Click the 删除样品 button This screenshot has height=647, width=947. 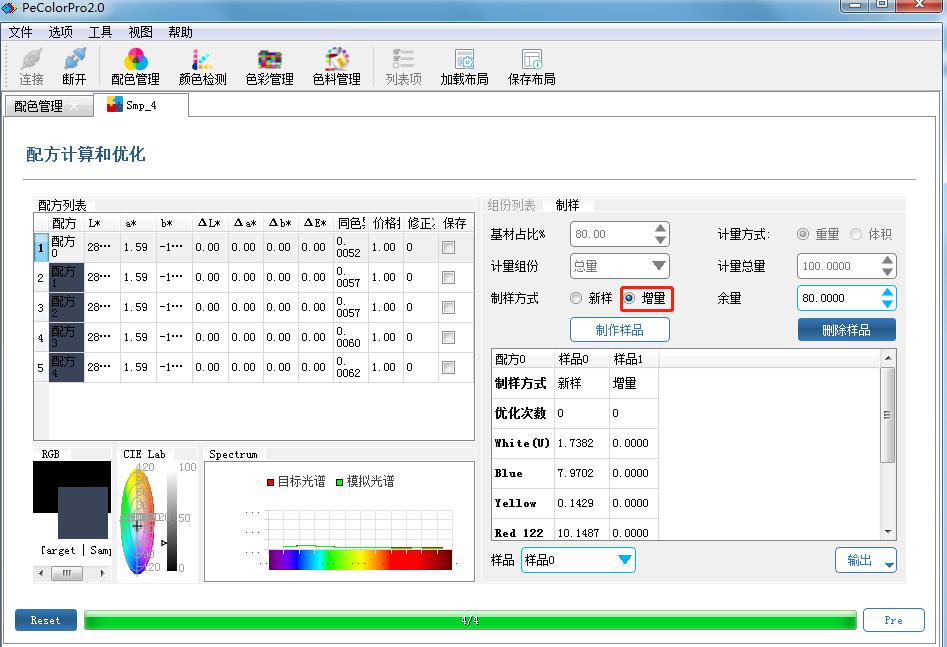(846, 330)
